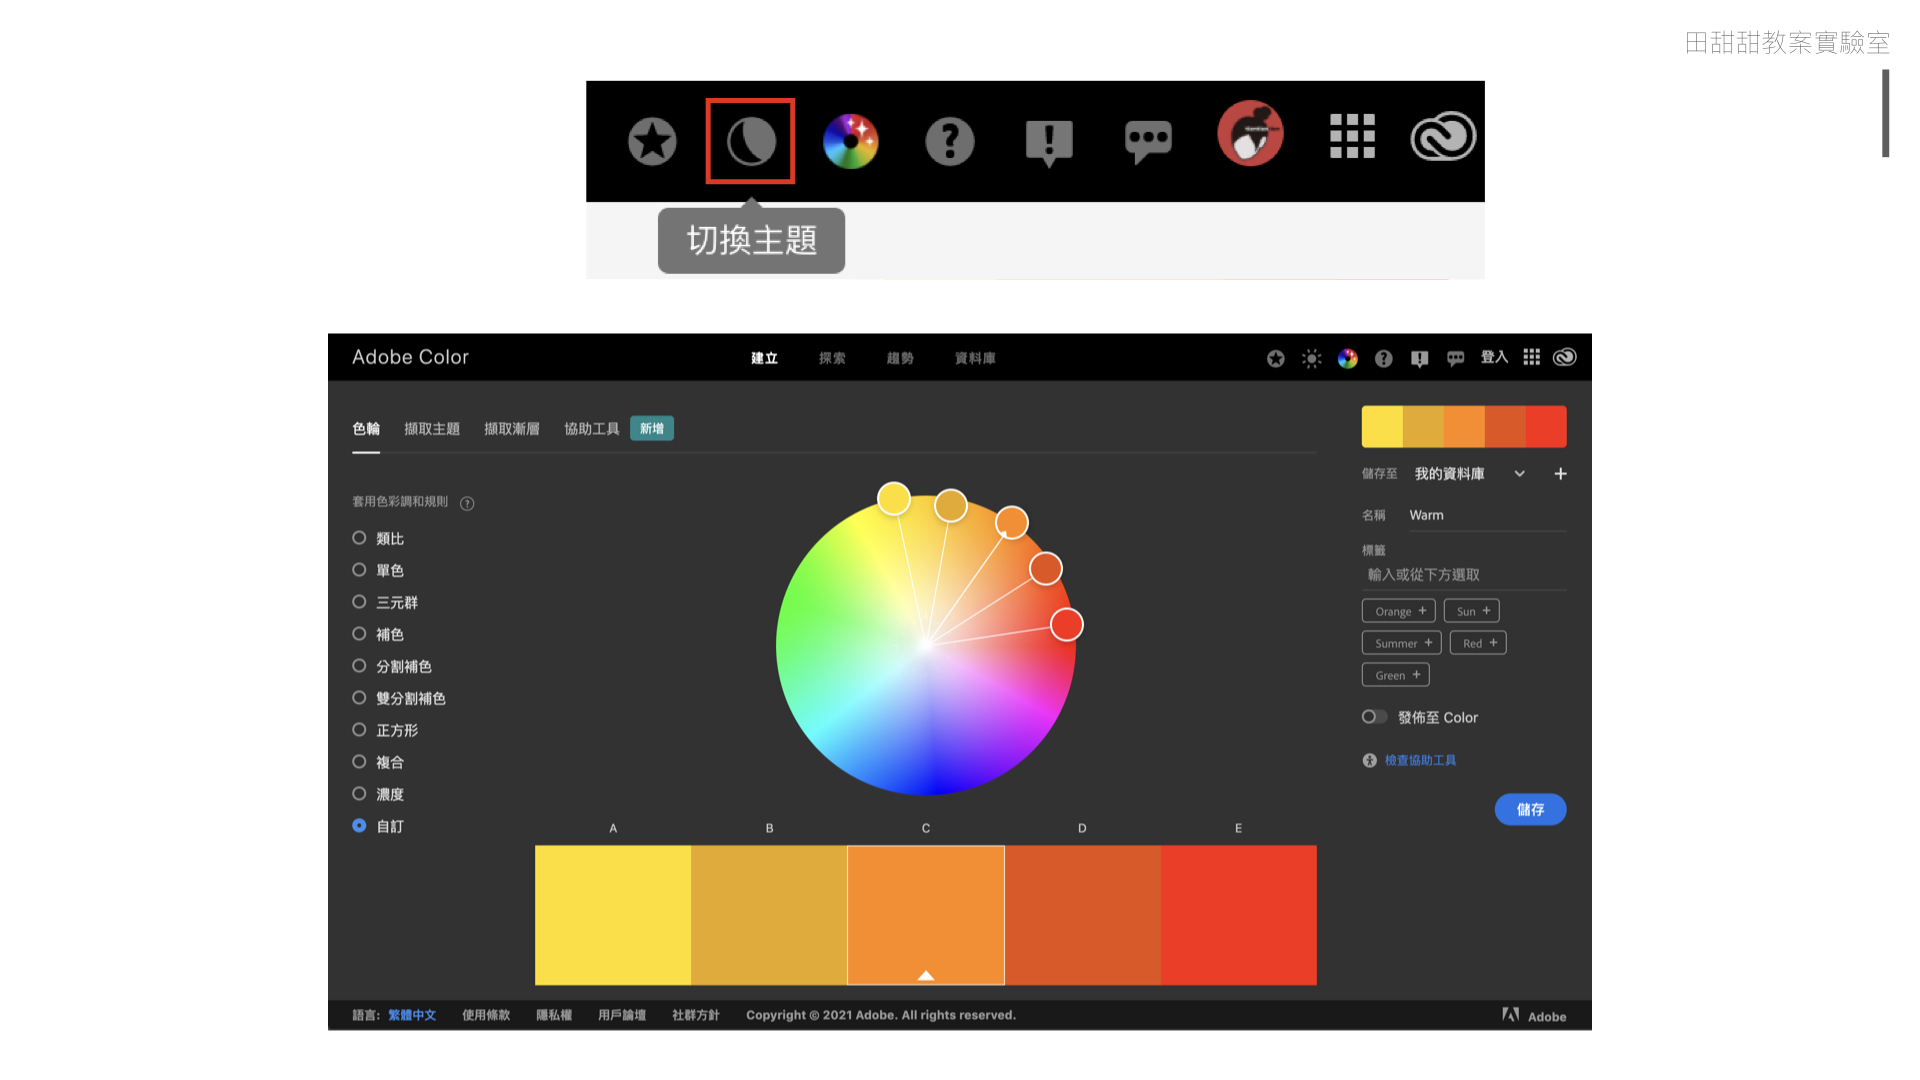Toggle 發佈至 Color switch
Viewport: 1920px width, 1080px height.
tap(1374, 717)
